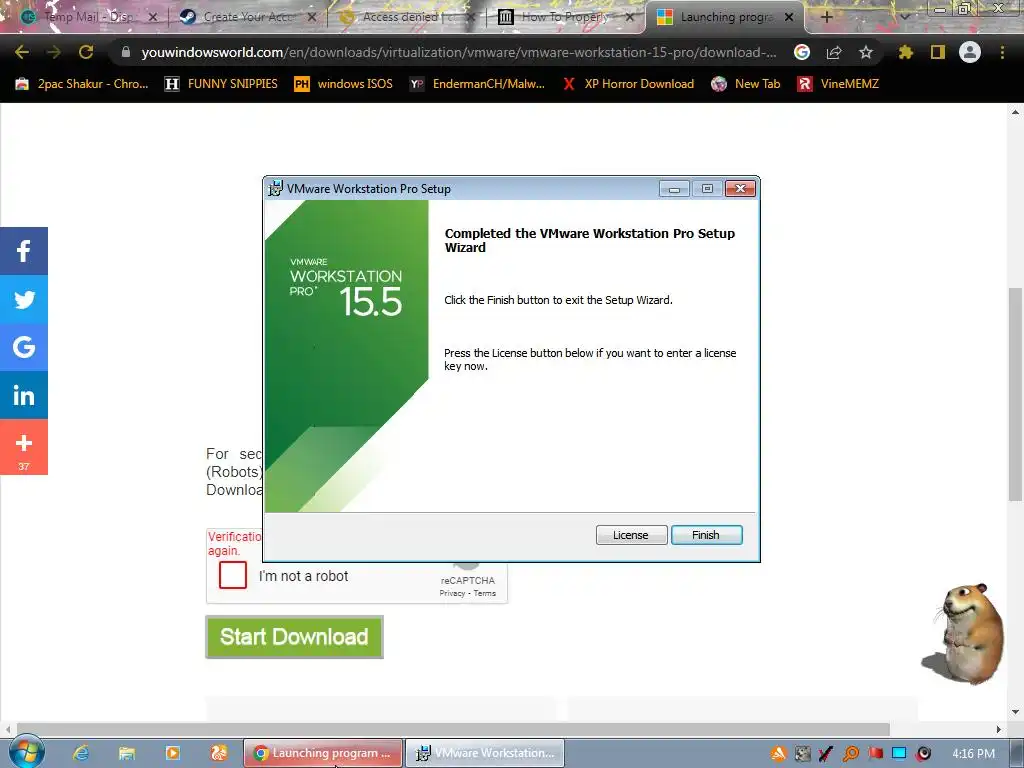Open the tab search chevron in Chrome
Viewport: 1024px width, 768px height.
click(904, 17)
